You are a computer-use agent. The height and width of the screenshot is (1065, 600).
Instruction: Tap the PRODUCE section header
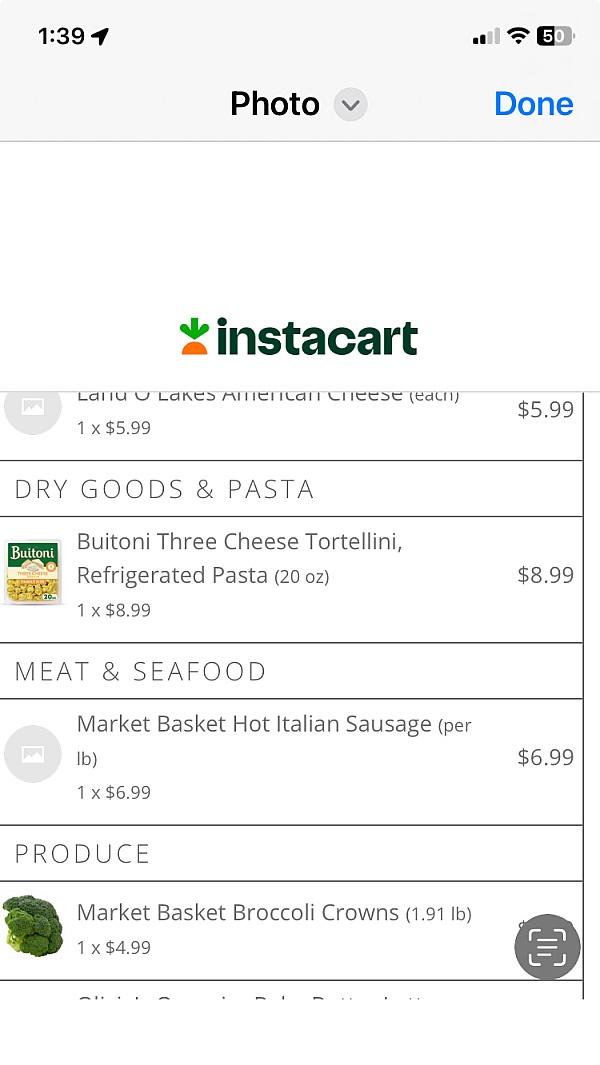click(83, 853)
